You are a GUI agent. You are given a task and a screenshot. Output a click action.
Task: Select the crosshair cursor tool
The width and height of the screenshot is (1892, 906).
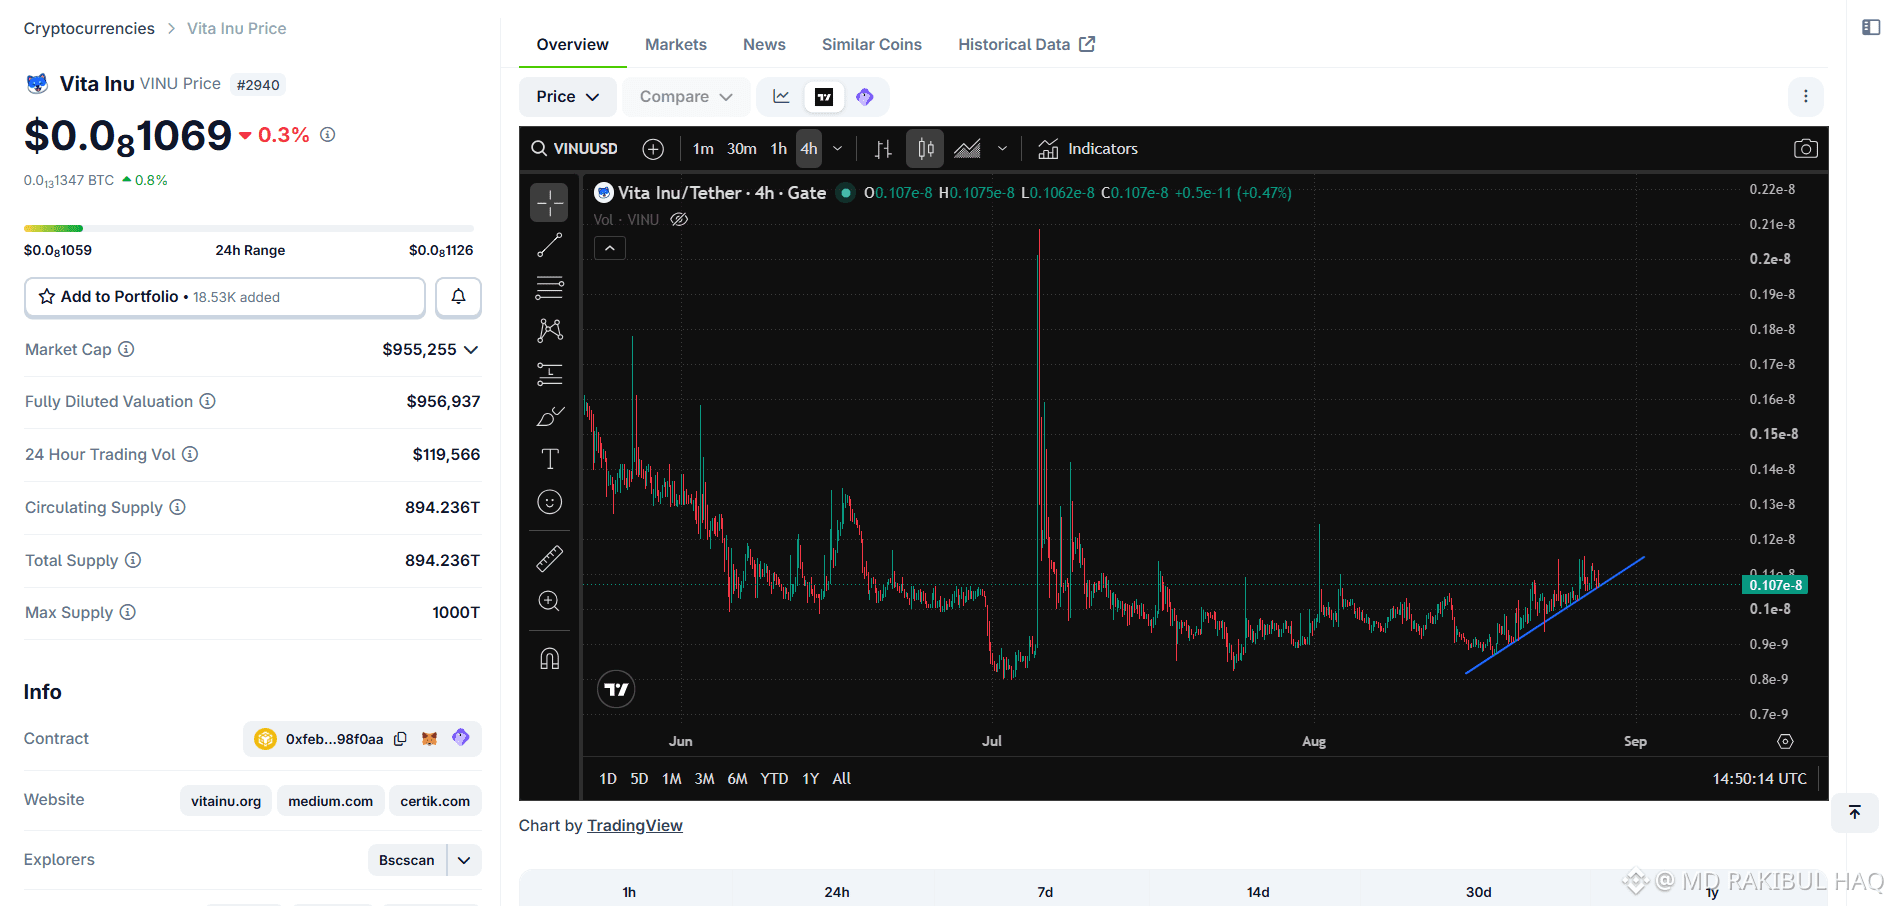tap(550, 203)
